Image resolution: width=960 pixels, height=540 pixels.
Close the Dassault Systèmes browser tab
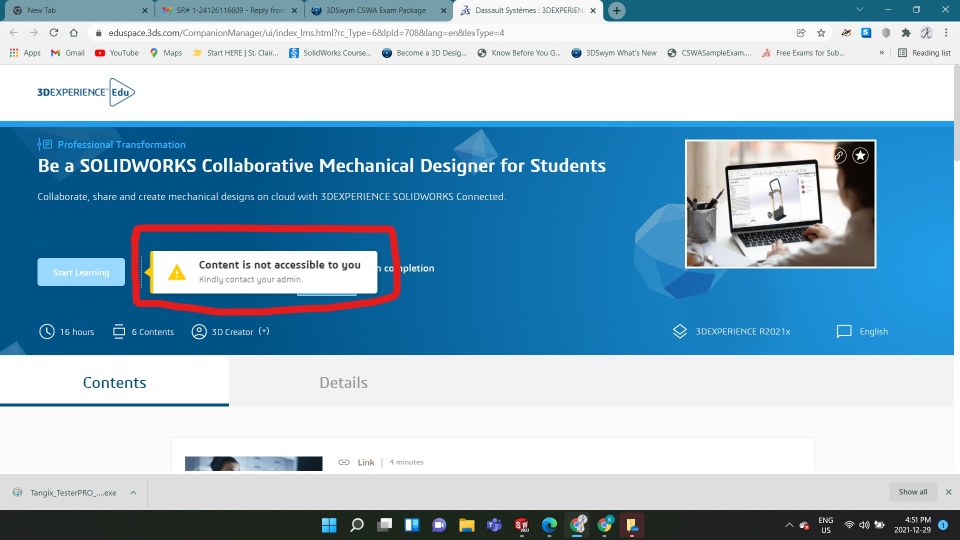click(x=593, y=10)
